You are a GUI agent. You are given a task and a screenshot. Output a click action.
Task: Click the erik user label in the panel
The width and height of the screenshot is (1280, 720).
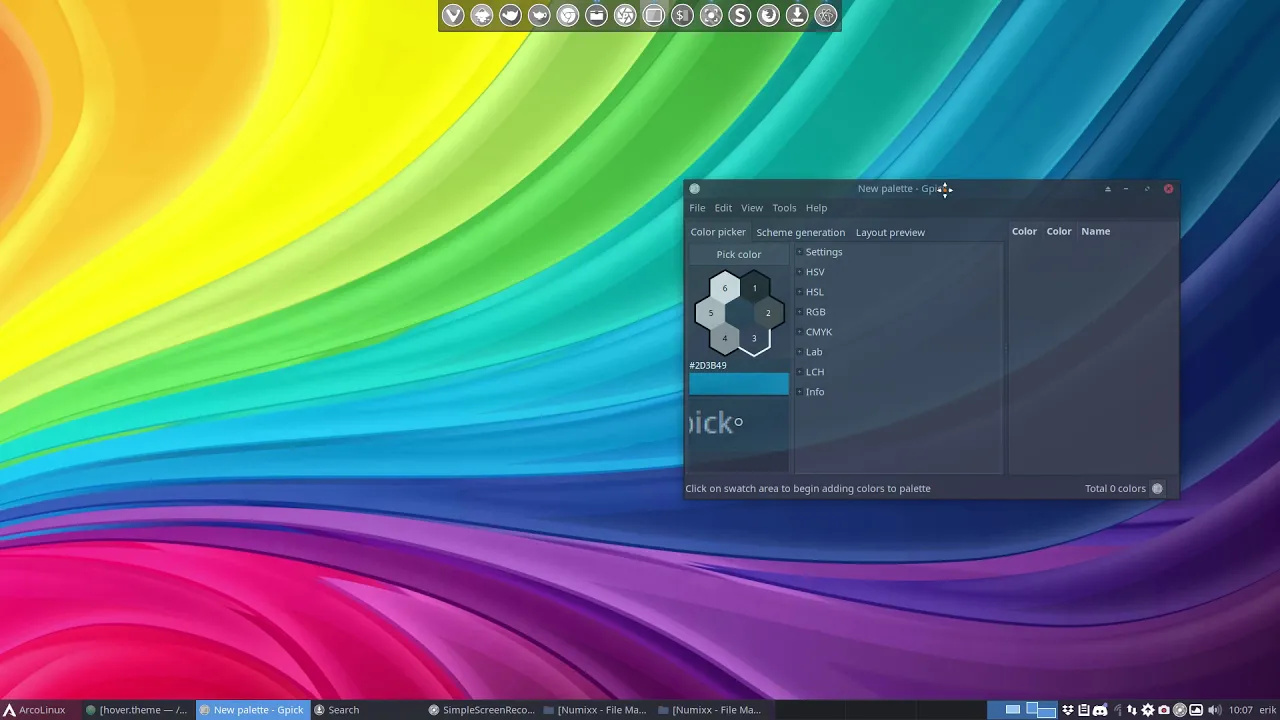tap(1268, 710)
